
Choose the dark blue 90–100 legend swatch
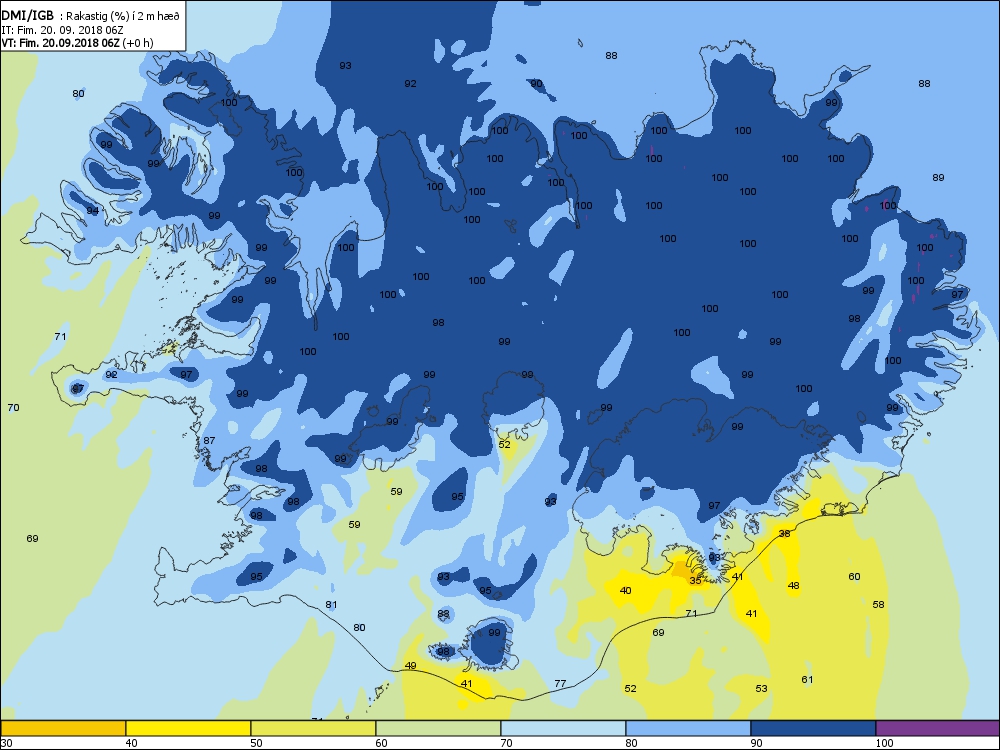click(x=812, y=728)
